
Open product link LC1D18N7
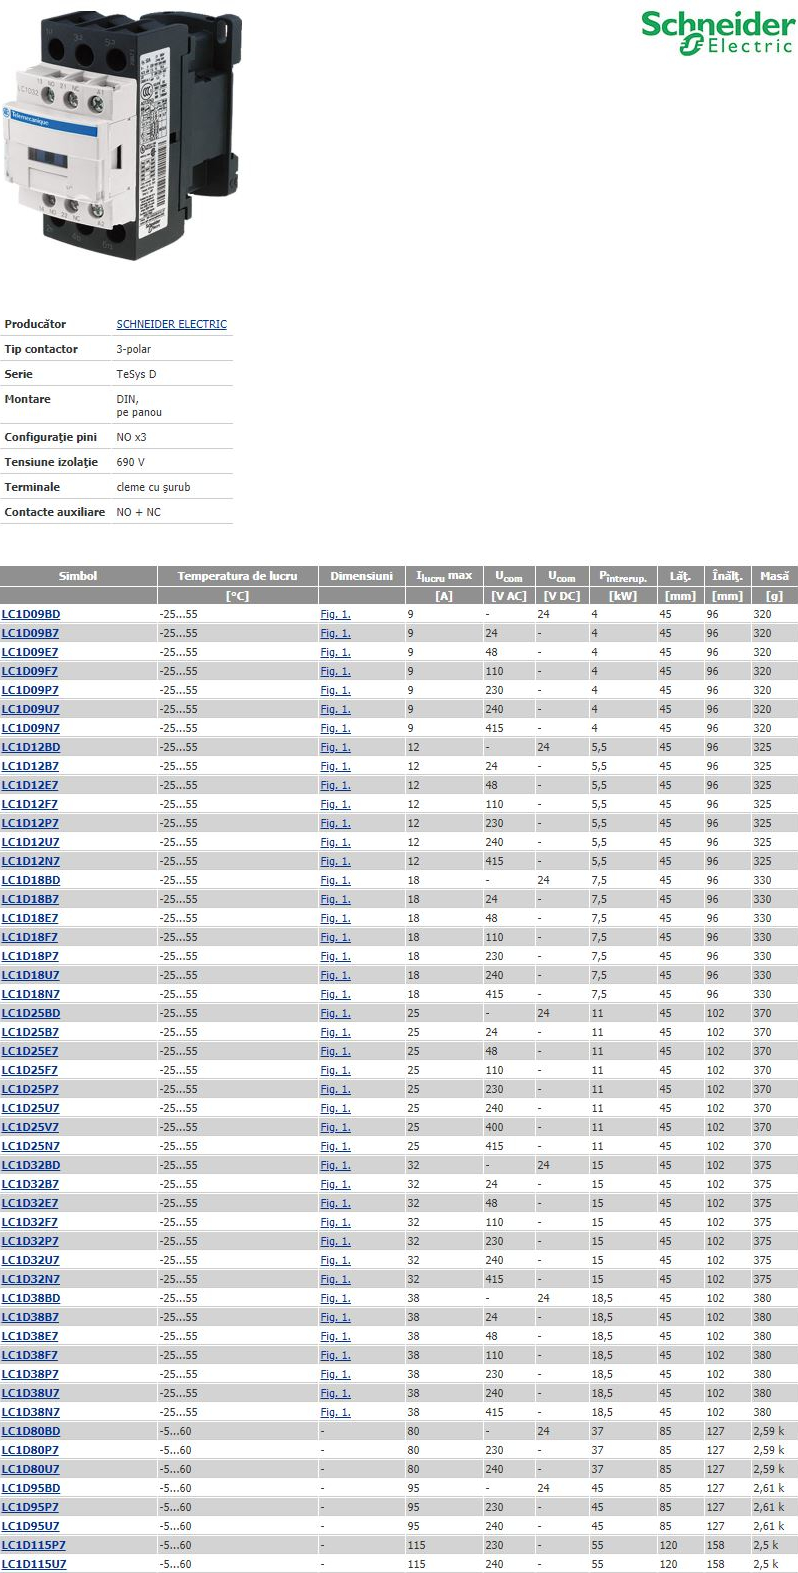(x=31, y=994)
